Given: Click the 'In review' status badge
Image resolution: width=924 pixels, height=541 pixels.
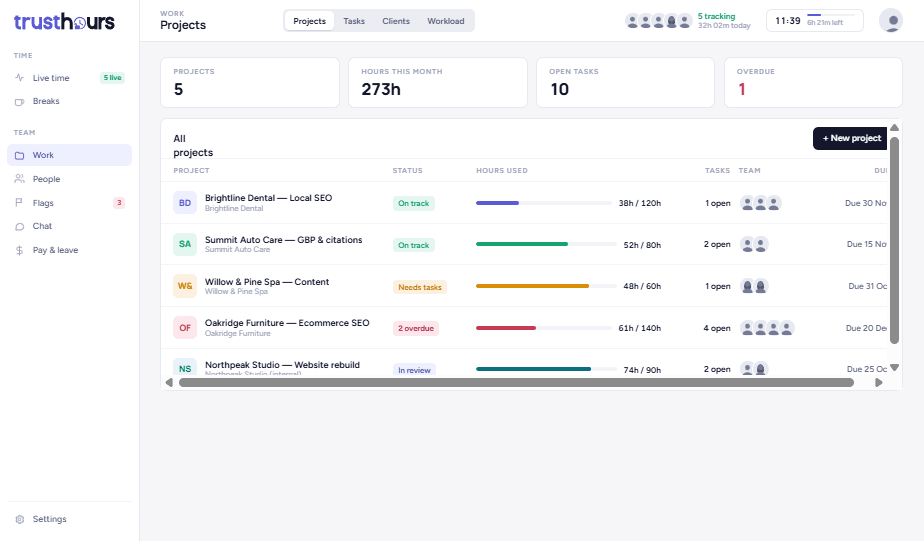Looking at the screenshot, I should (414, 370).
